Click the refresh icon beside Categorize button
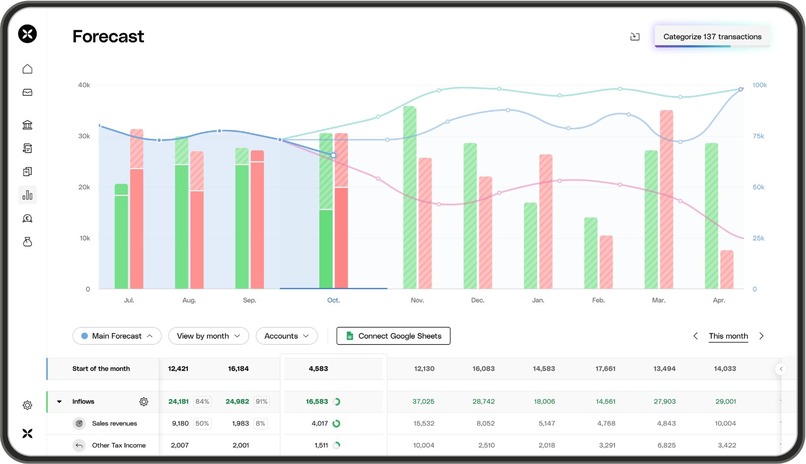The image size is (806, 464). (x=635, y=36)
